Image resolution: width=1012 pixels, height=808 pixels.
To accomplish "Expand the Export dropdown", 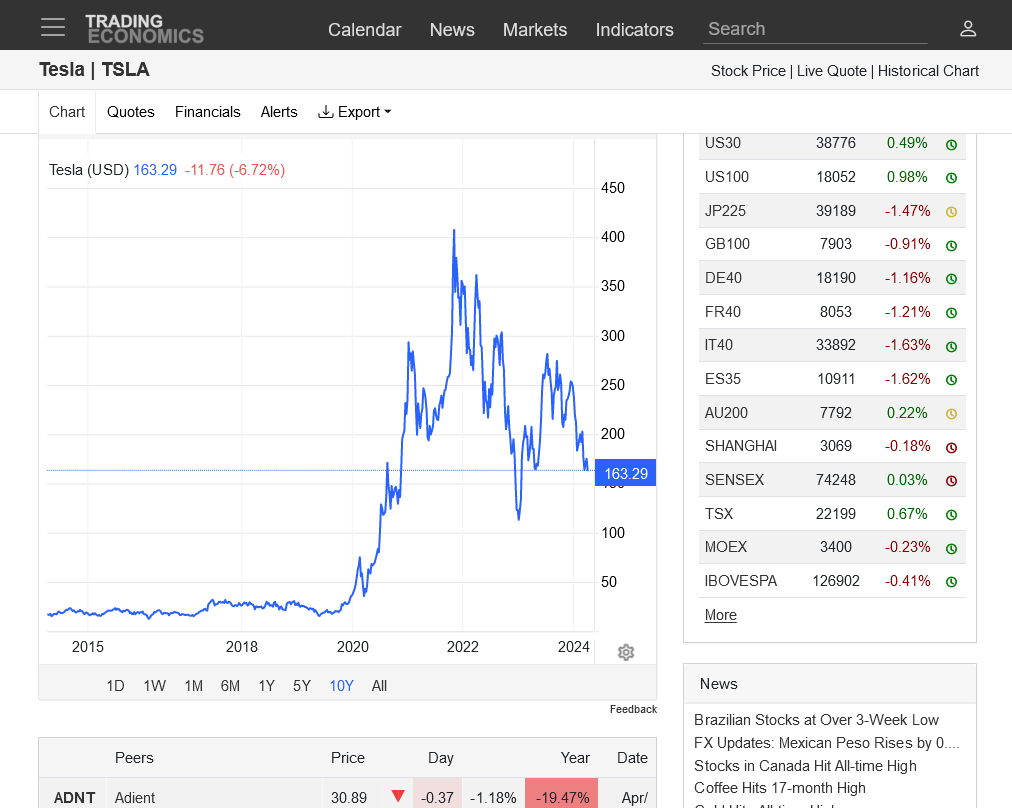I will [355, 112].
